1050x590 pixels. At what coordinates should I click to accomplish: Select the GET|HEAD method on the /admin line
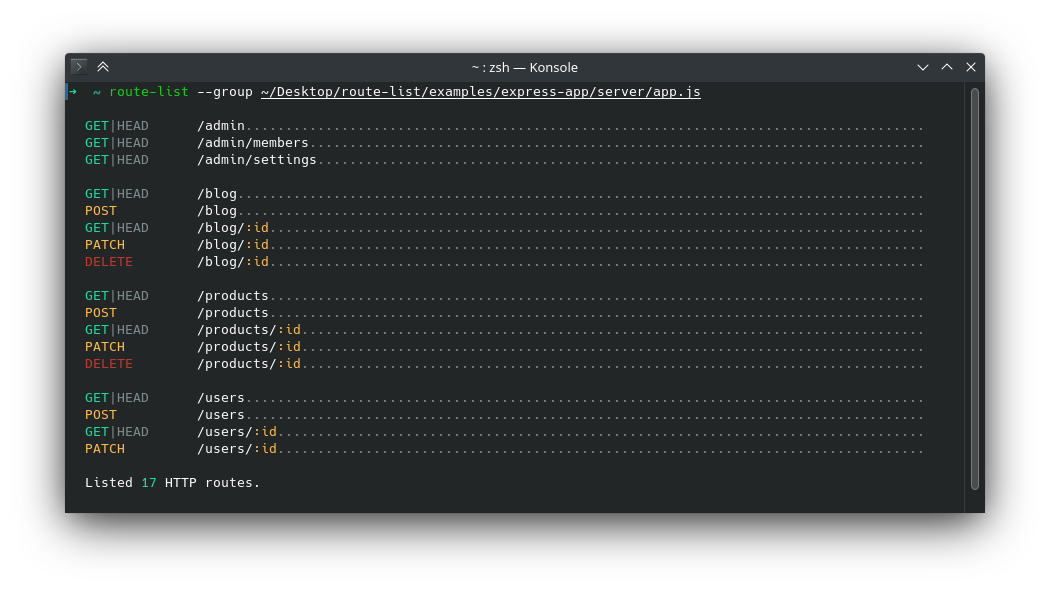116,125
